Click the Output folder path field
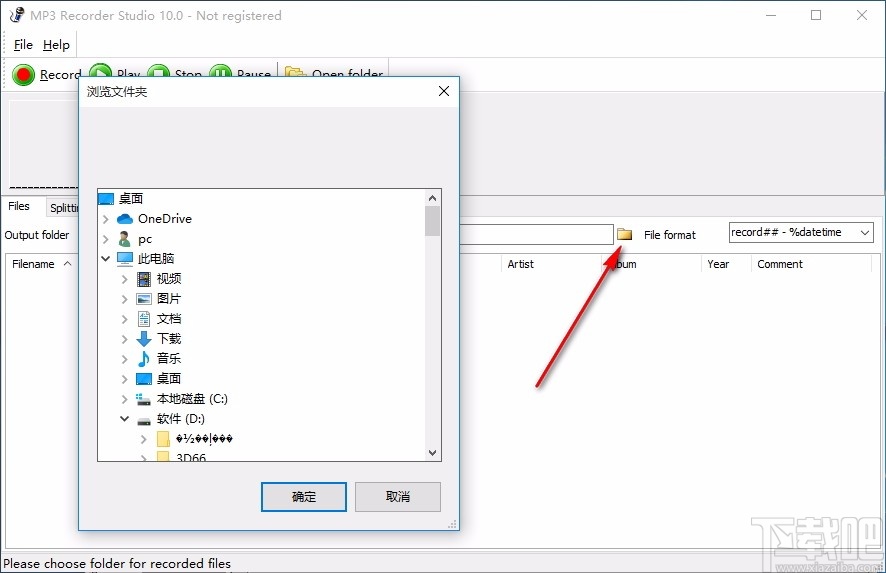The image size is (886, 573). point(537,235)
